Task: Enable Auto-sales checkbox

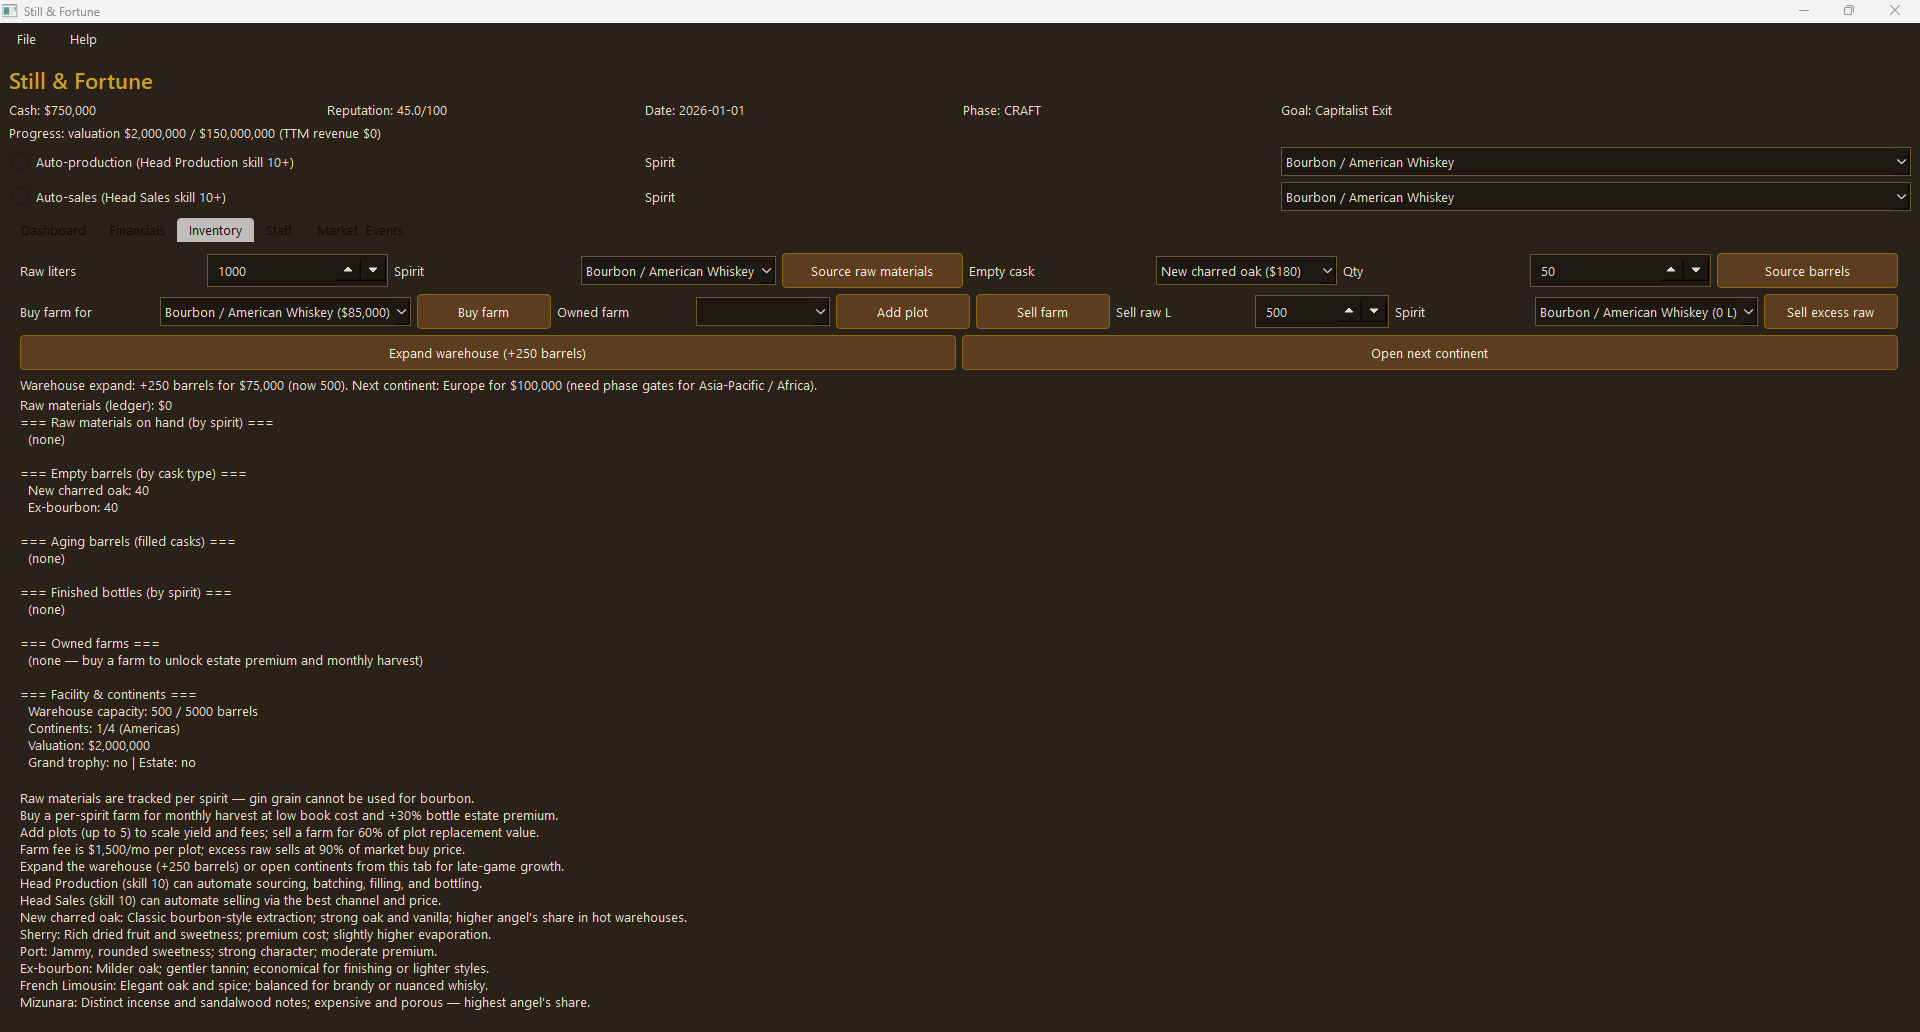Action: (21, 197)
